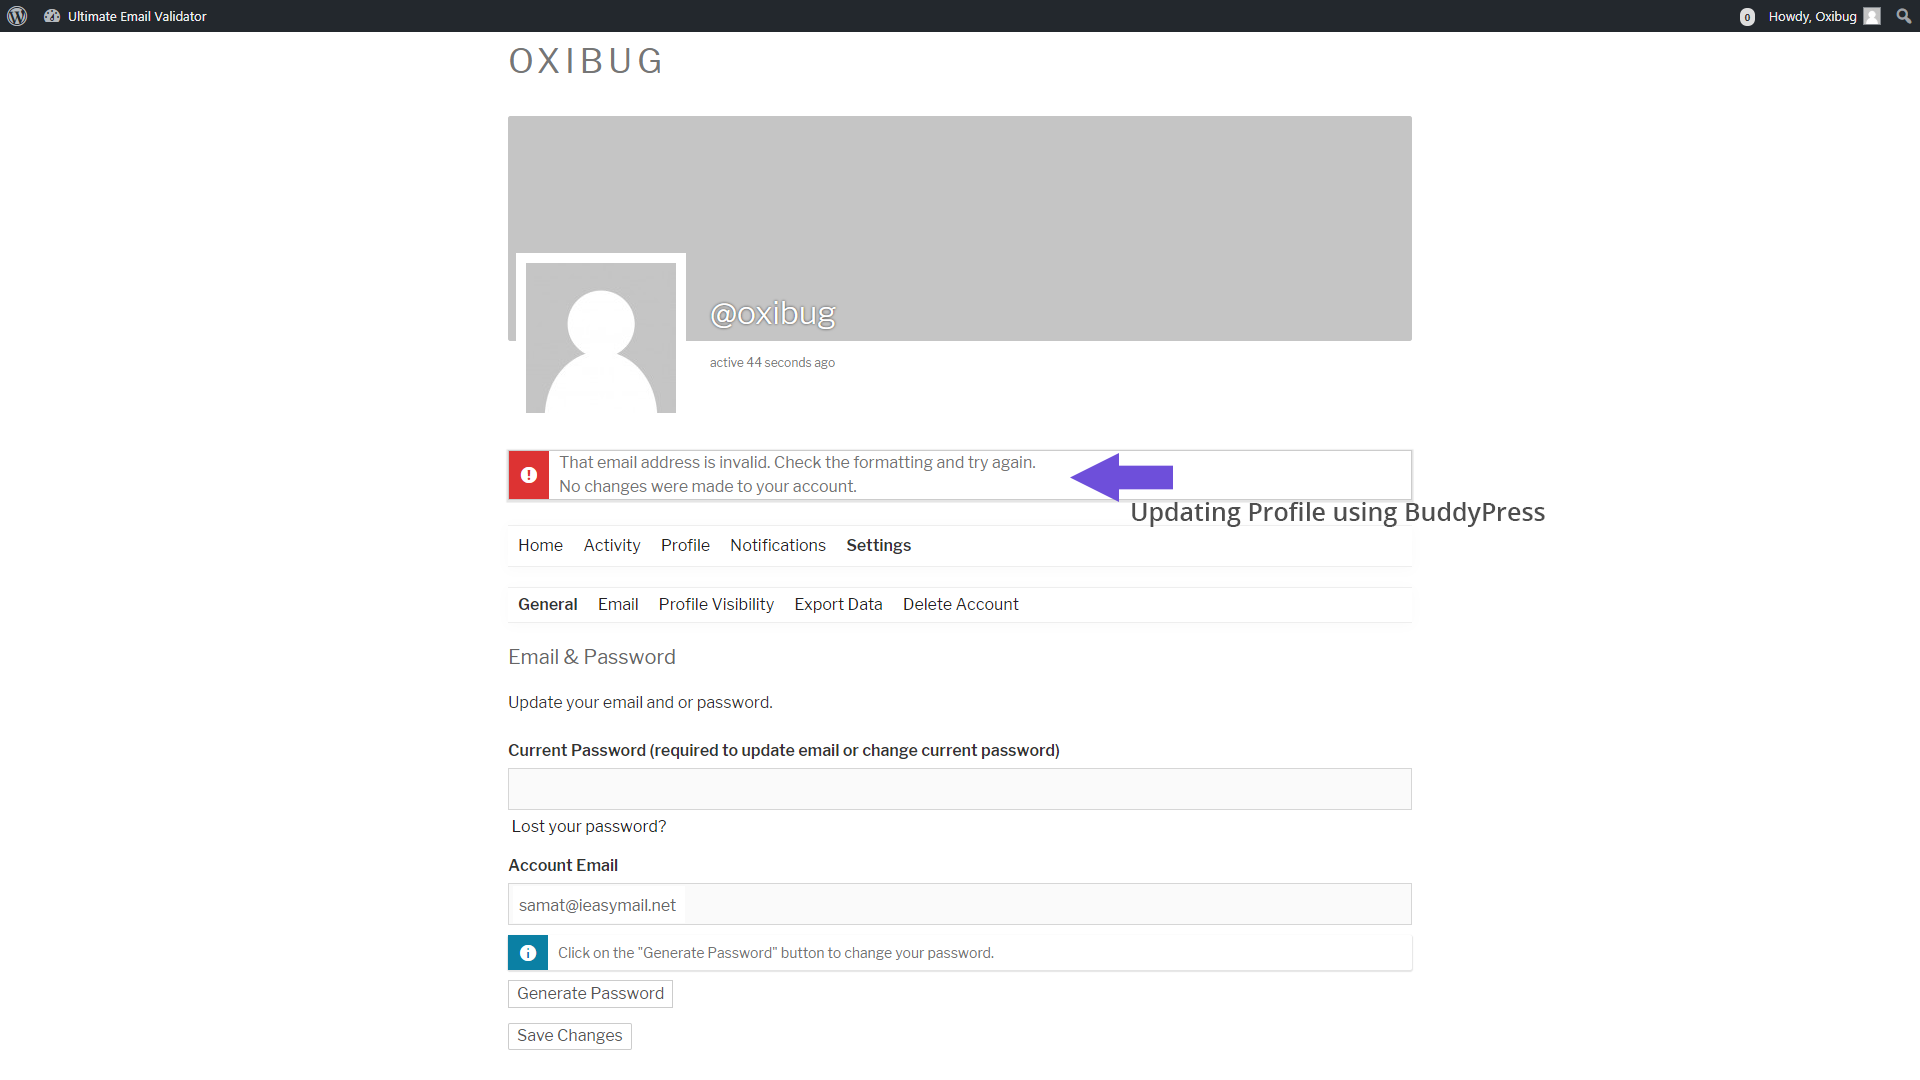Focus the Current Password input field
This screenshot has width=1920, height=1080.
point(960,789)
